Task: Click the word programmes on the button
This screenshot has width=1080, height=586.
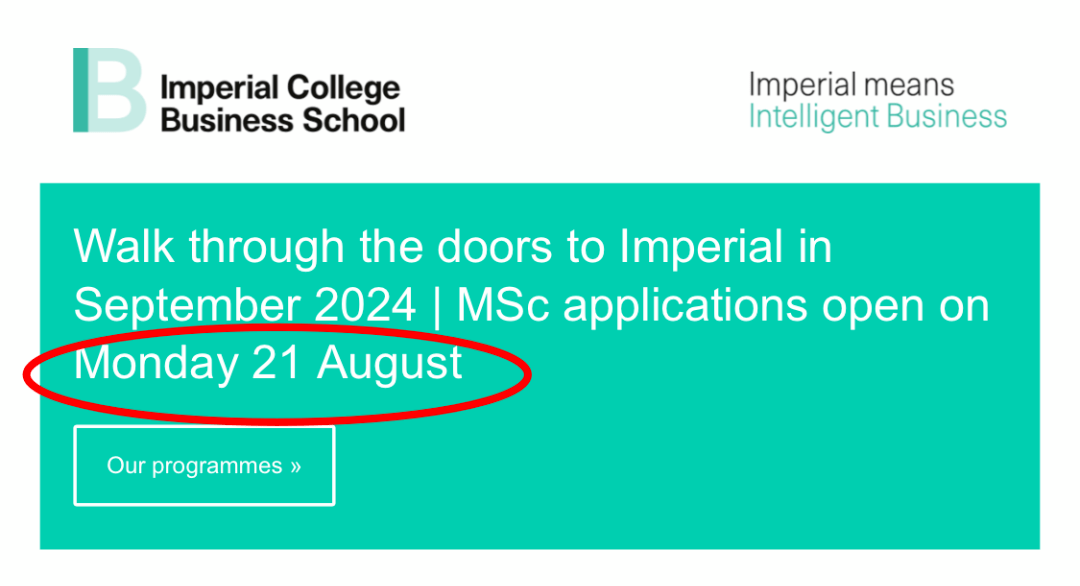Action: [217, 467]
